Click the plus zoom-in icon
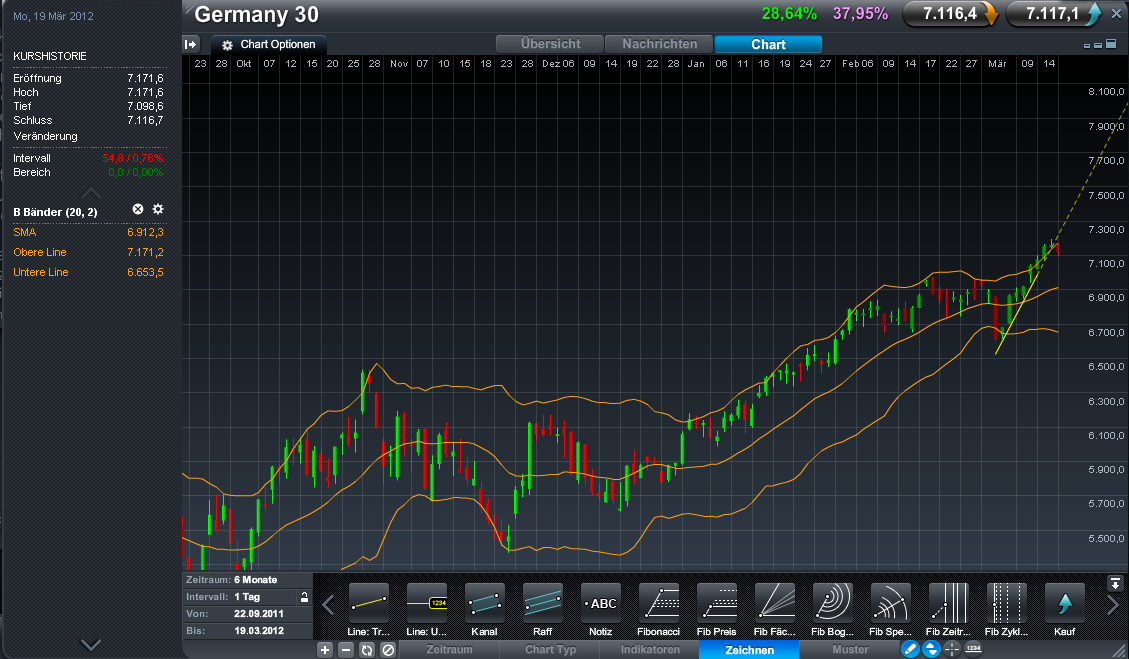Viewport: 1129px width, 659px height. [325, 650]
